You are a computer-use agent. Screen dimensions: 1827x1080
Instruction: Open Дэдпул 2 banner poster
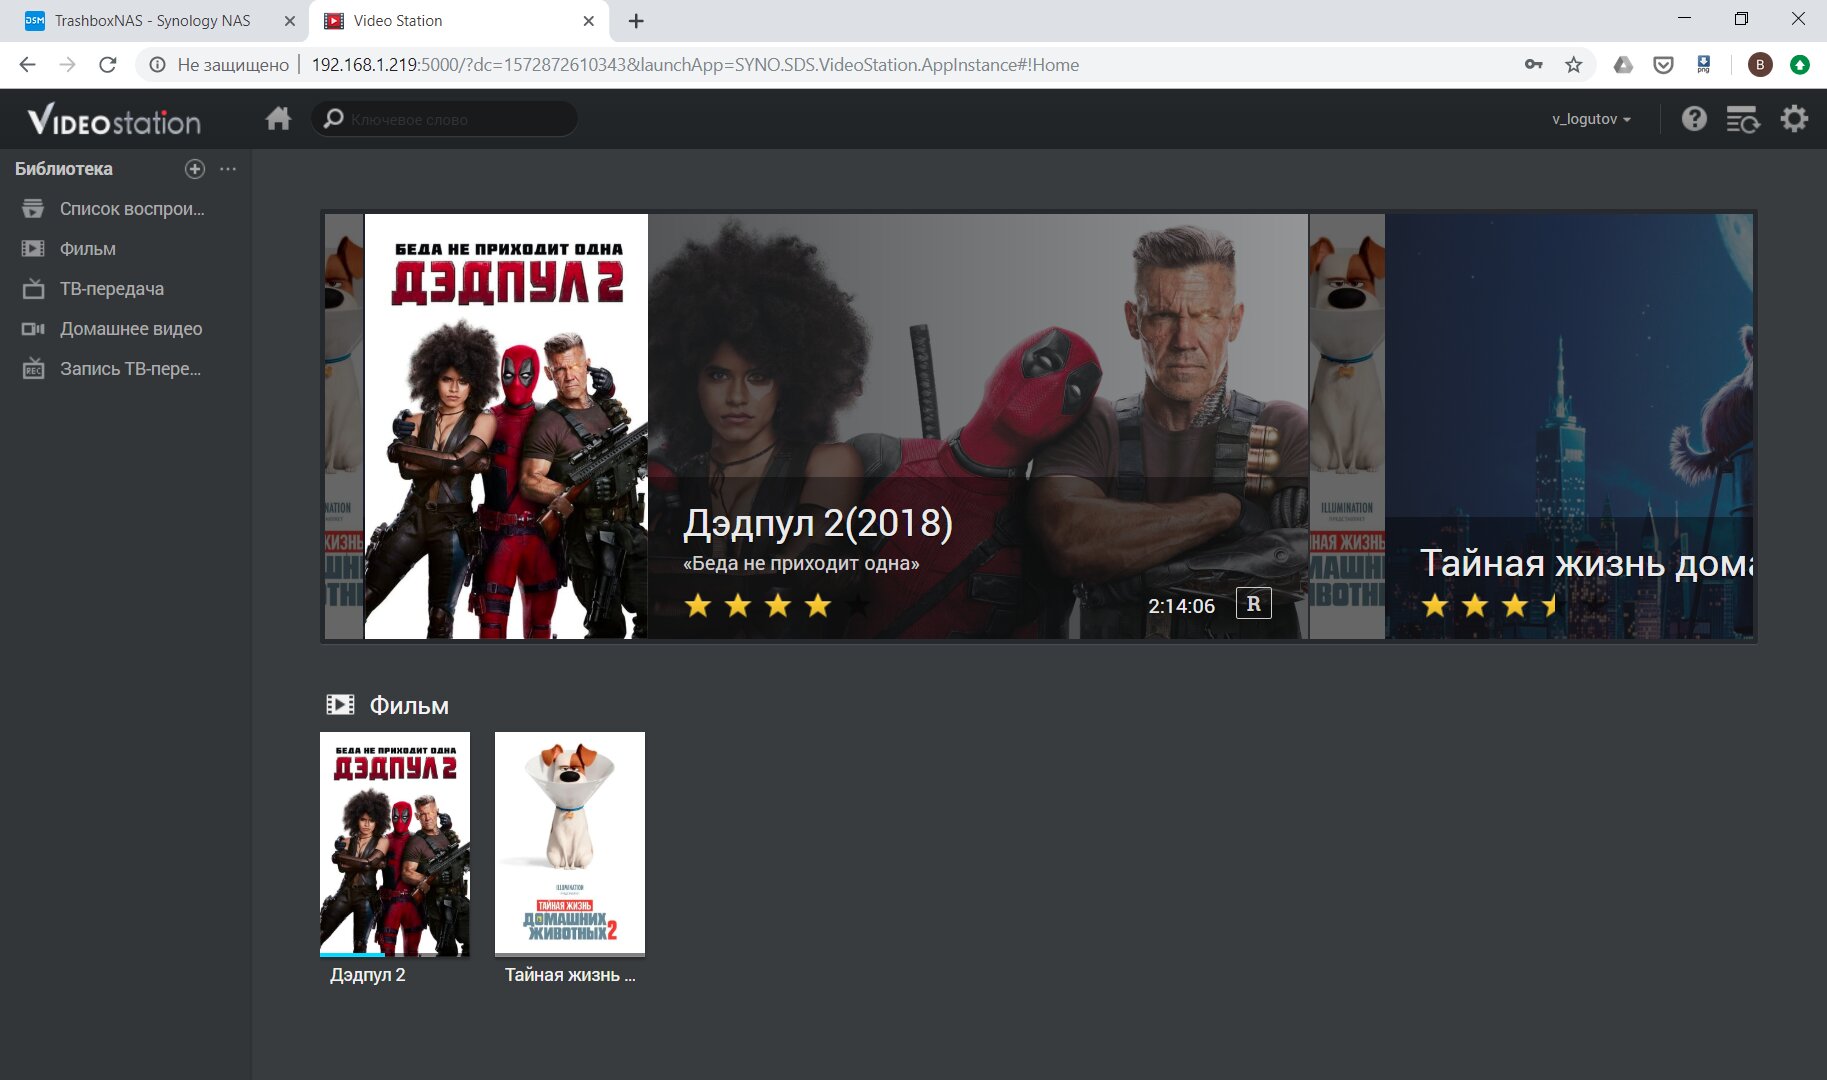506,426
